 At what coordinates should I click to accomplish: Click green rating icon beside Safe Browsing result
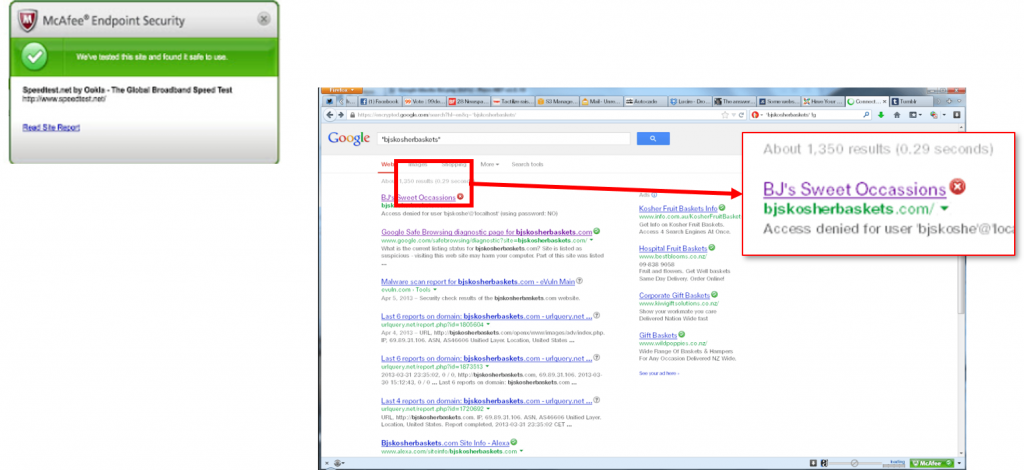coord(597,231)
